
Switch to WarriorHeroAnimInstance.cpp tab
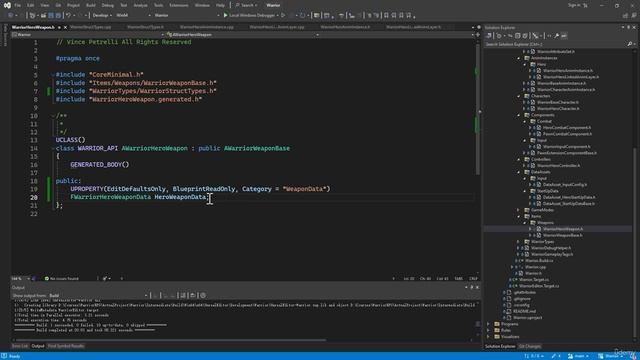[x=207, y=27]
